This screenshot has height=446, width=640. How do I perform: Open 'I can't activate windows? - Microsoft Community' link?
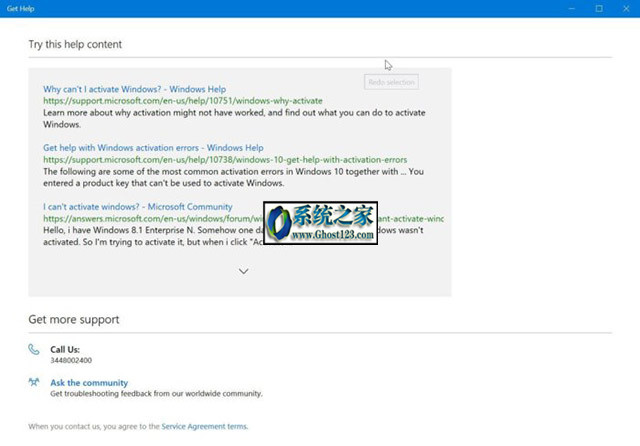(x=138, y=206)
